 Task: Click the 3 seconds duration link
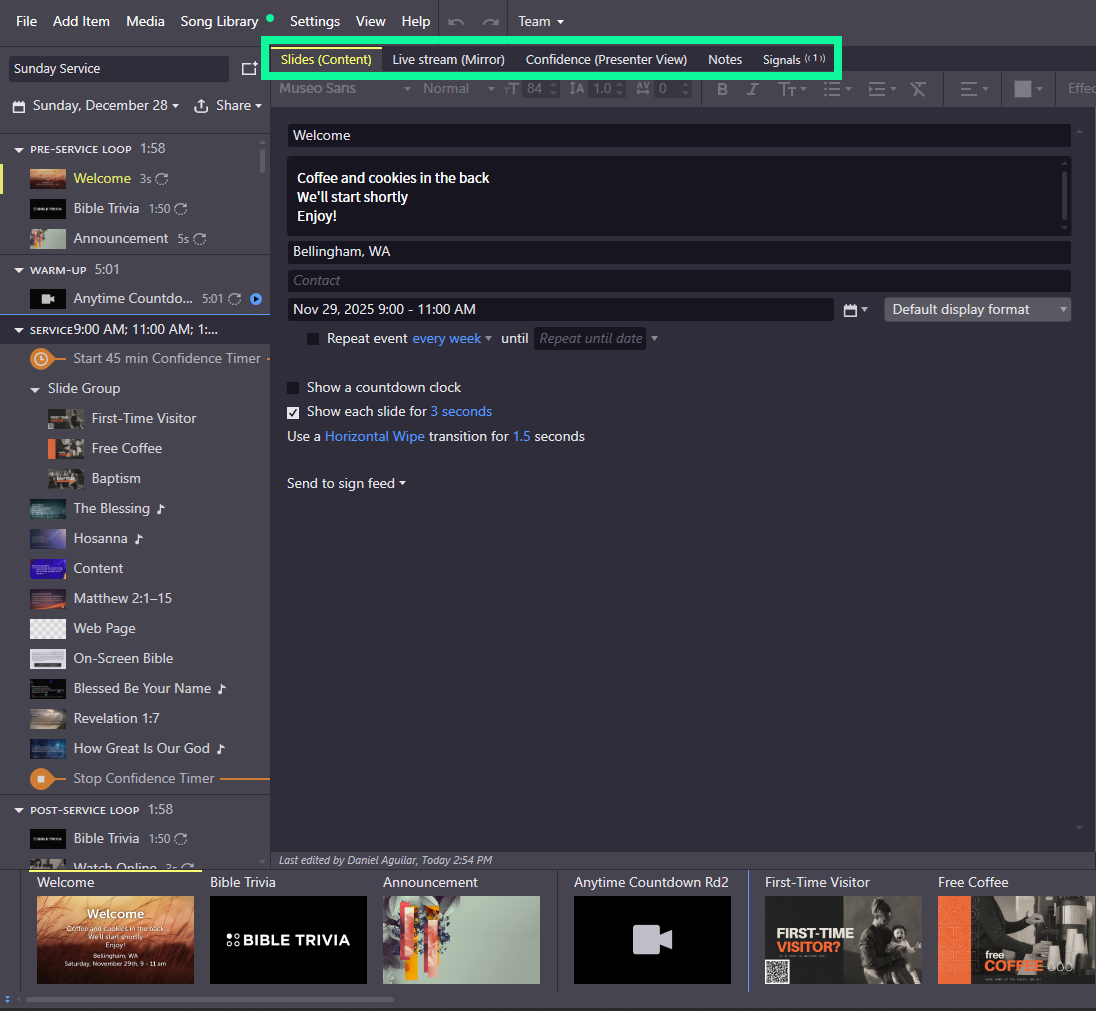click(x=461, y=412)
